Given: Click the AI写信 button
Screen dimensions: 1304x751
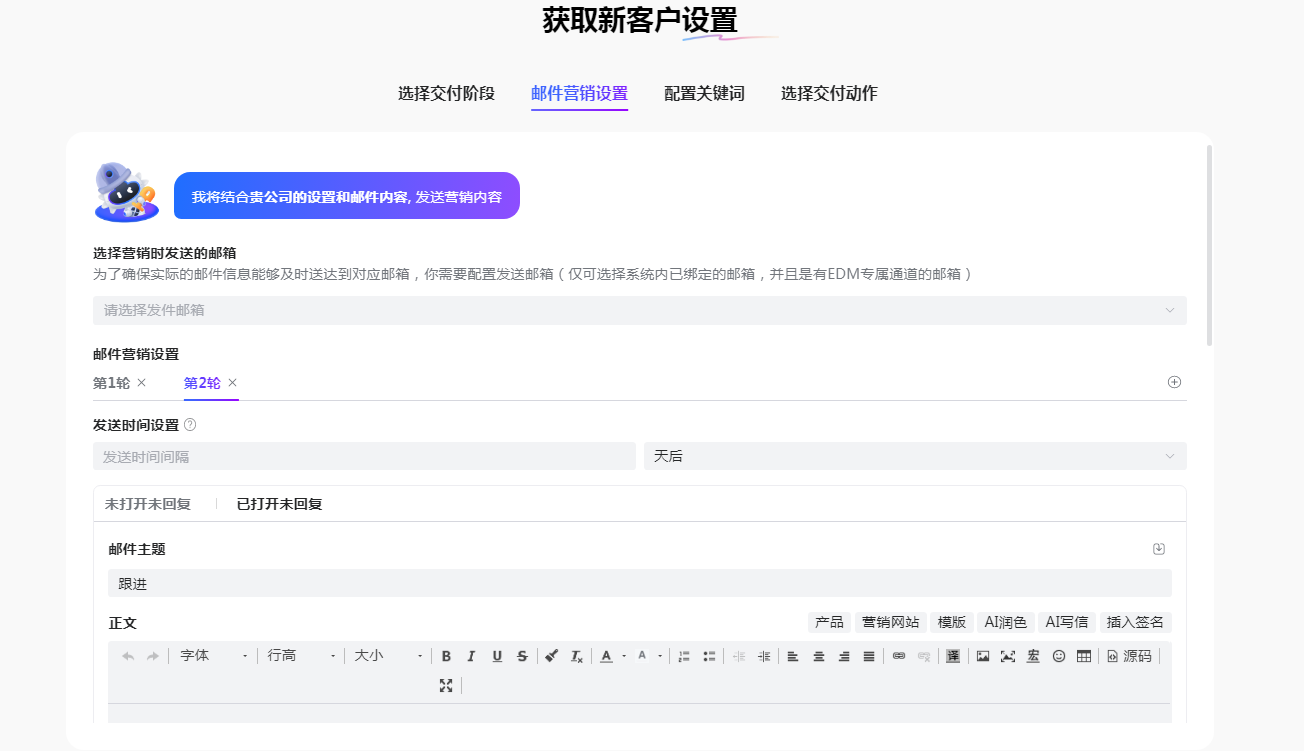Looking at the screenshot, I should click(1066, 622).
